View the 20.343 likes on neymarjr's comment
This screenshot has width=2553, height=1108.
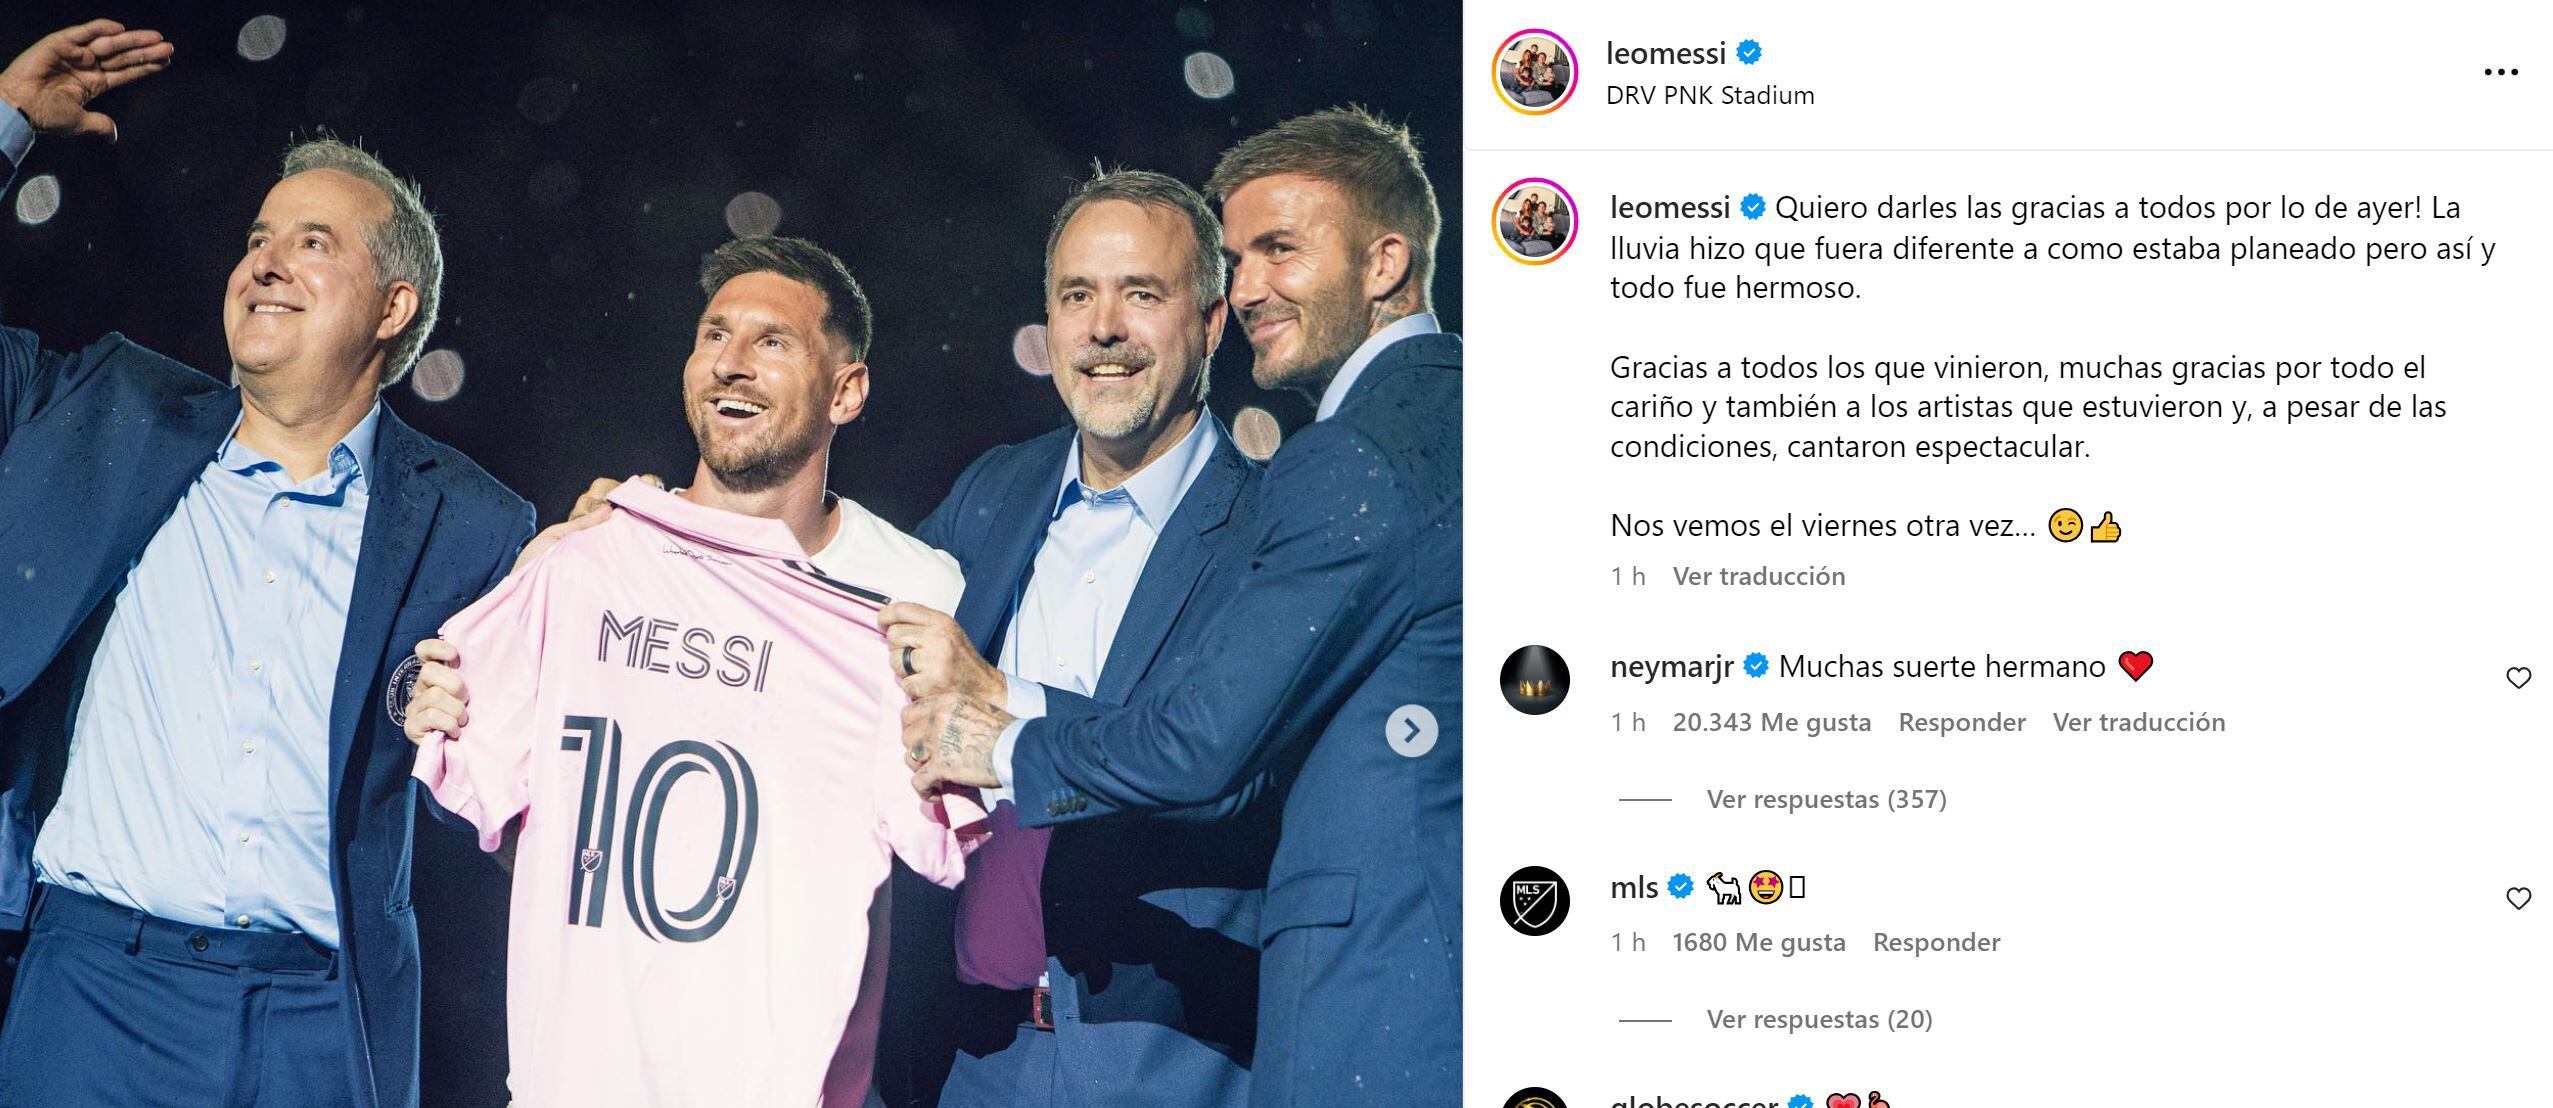click(1771, 722)
